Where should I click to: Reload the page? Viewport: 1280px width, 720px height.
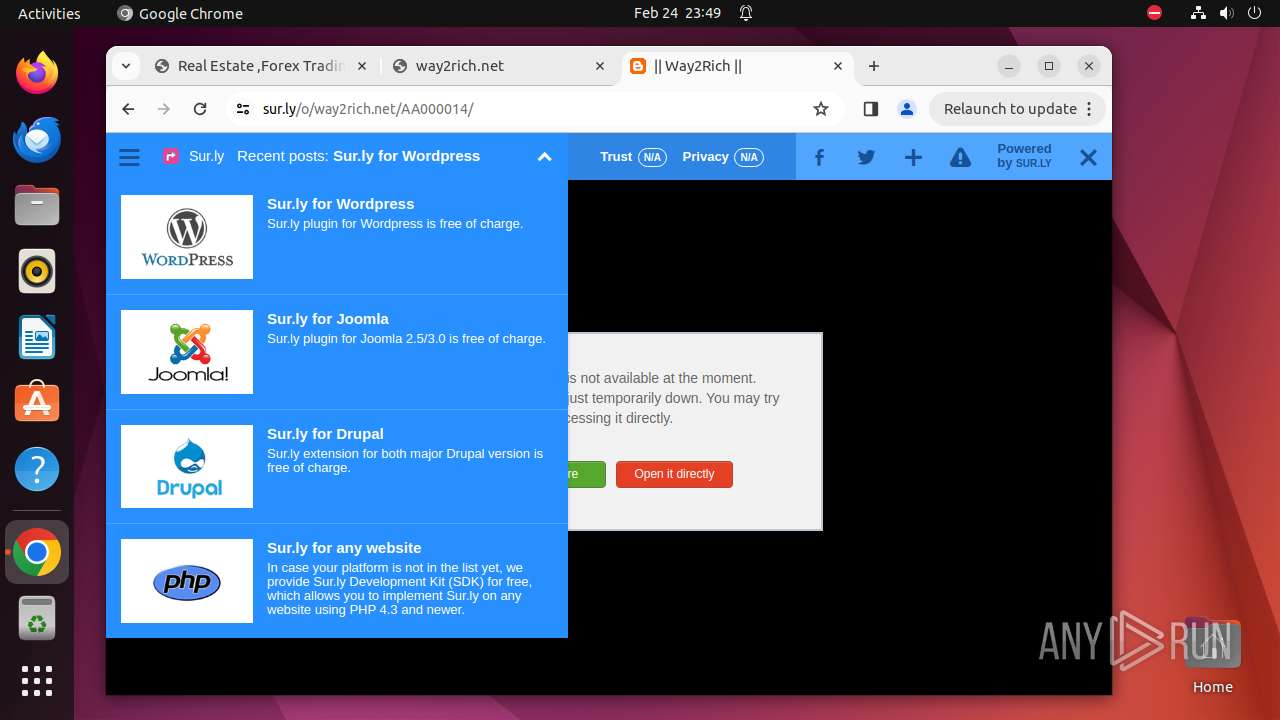coord(200,109)
